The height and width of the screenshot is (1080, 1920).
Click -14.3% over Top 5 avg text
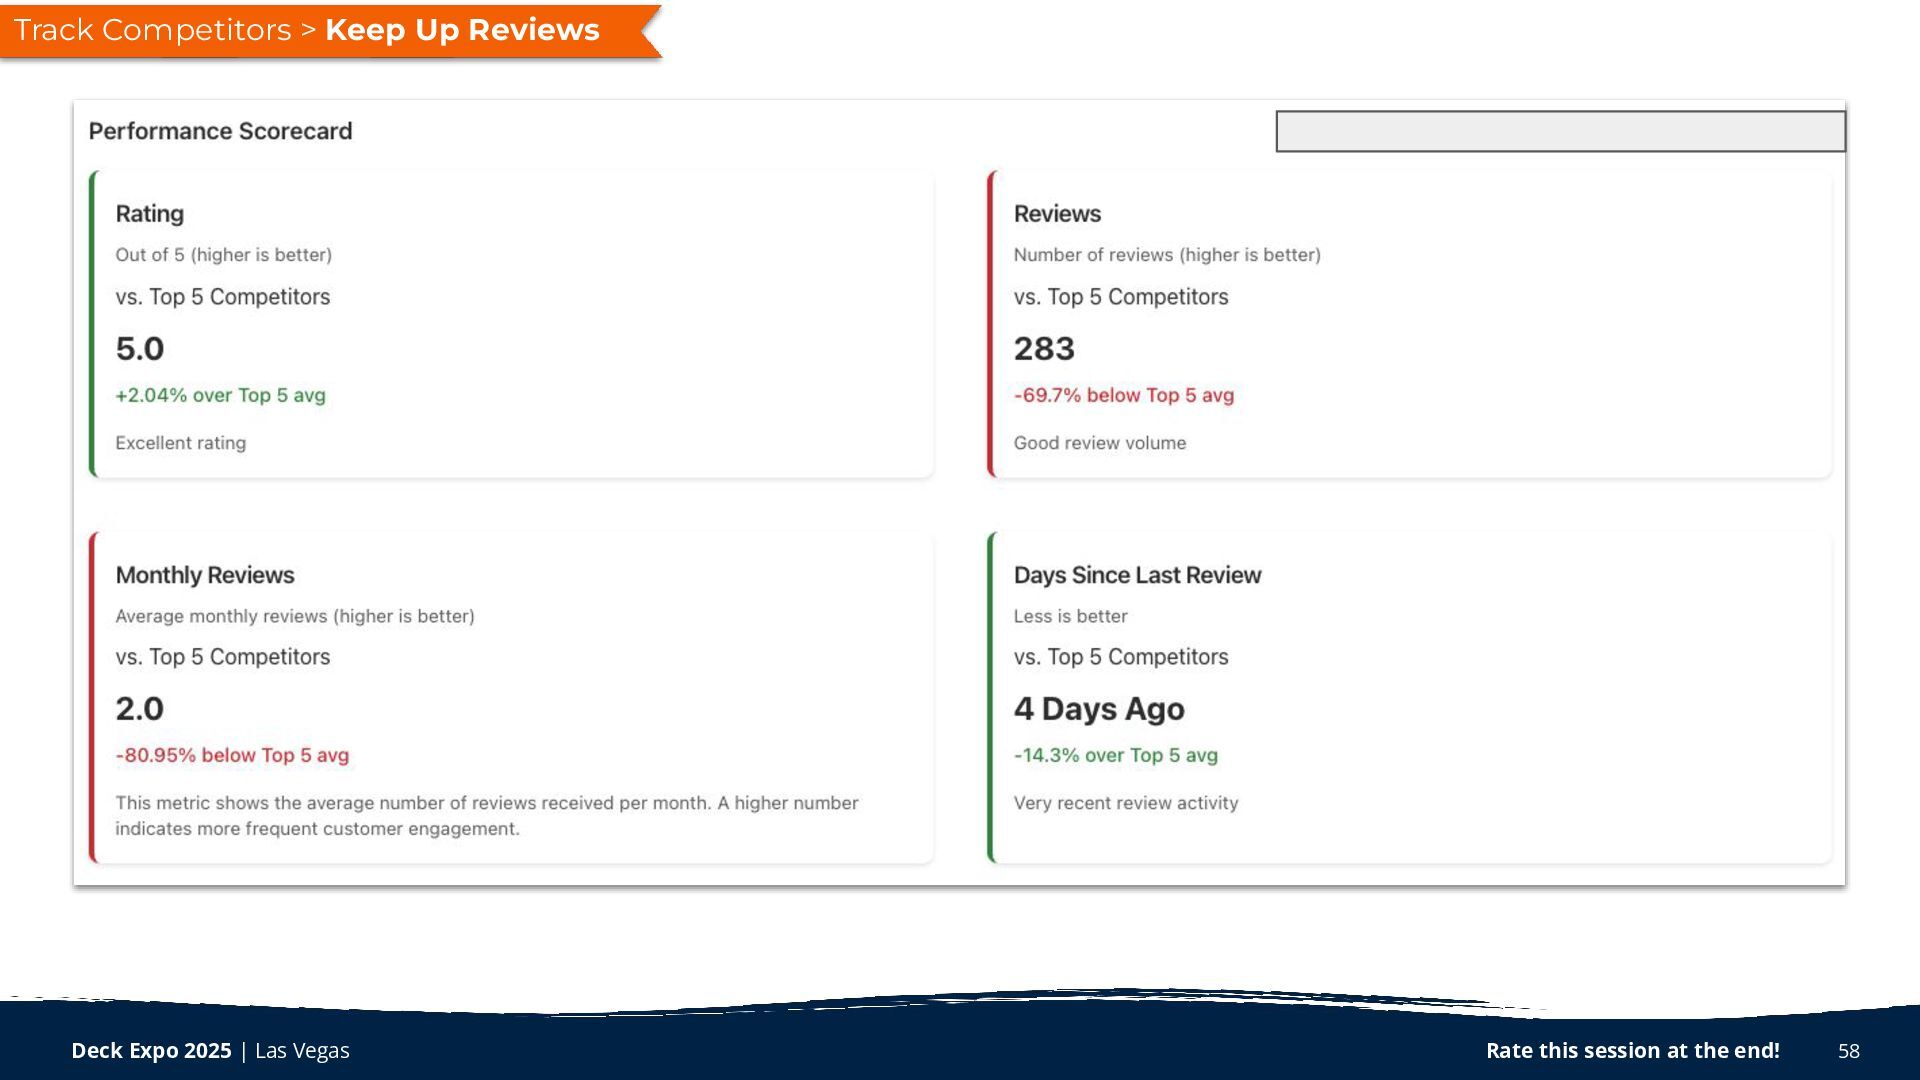[x=1115, y=755]
